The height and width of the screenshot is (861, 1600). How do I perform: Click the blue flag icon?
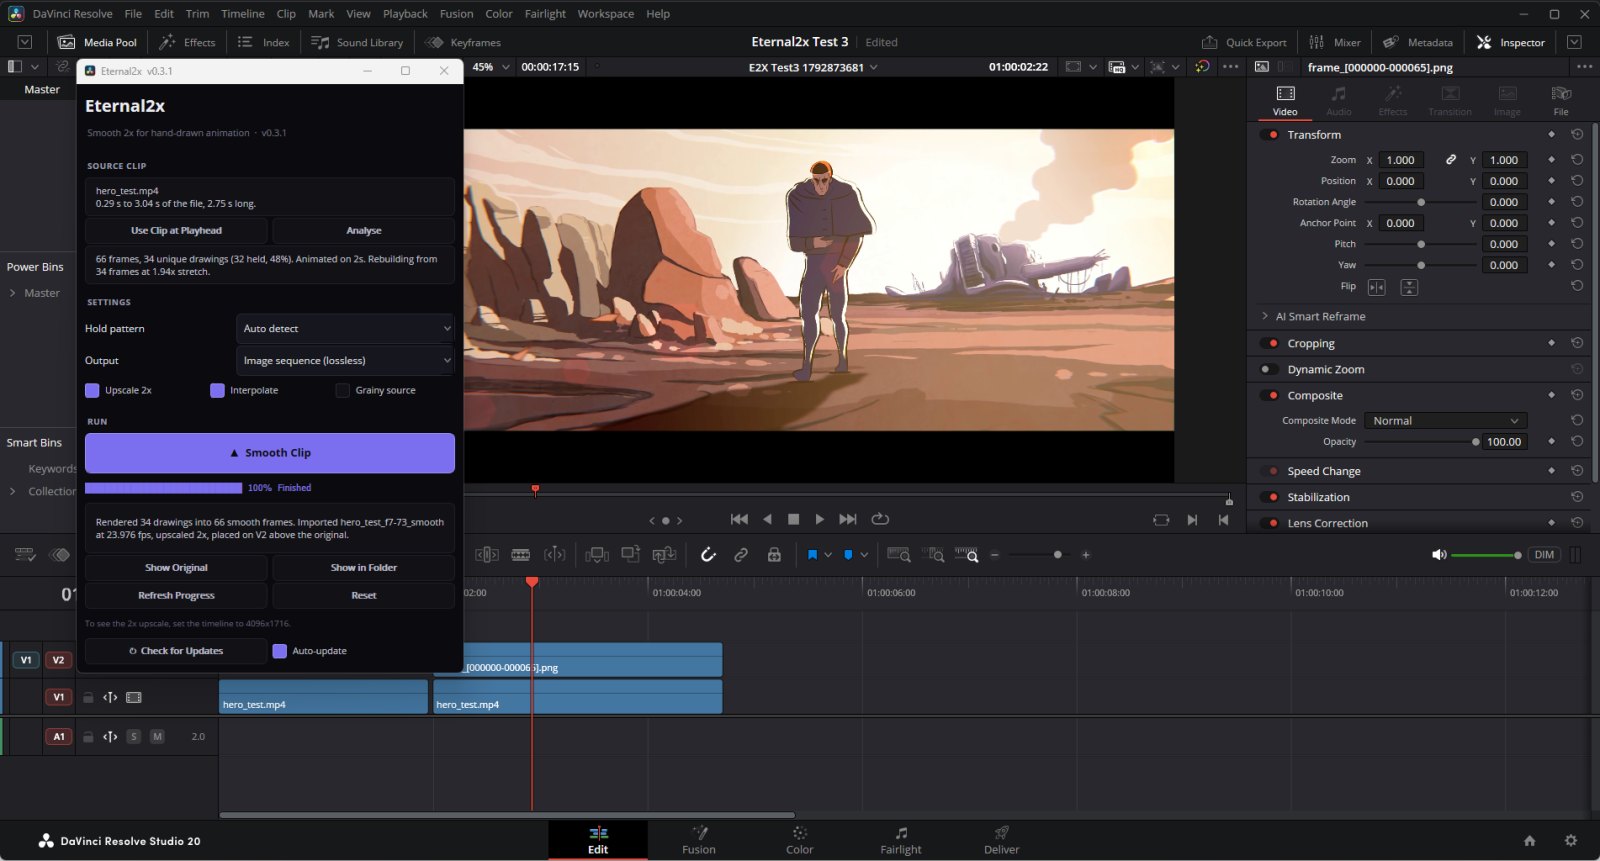click(812, 555)
